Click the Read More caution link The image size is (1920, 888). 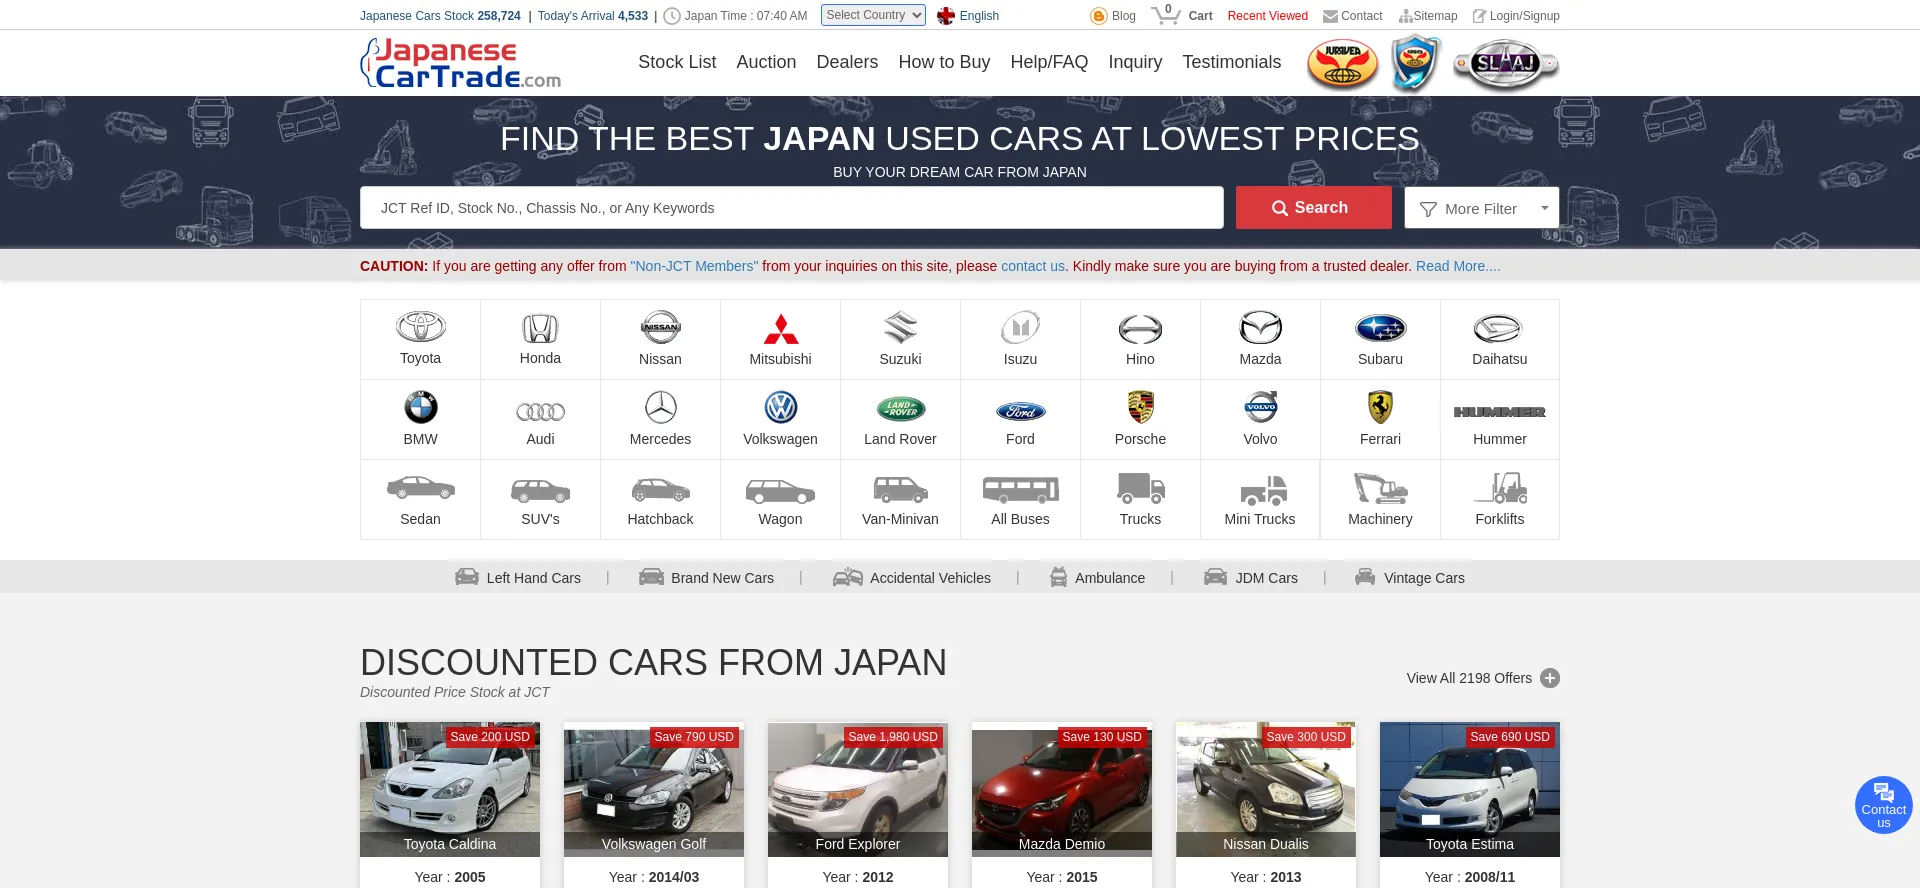tap(1457, 266)
